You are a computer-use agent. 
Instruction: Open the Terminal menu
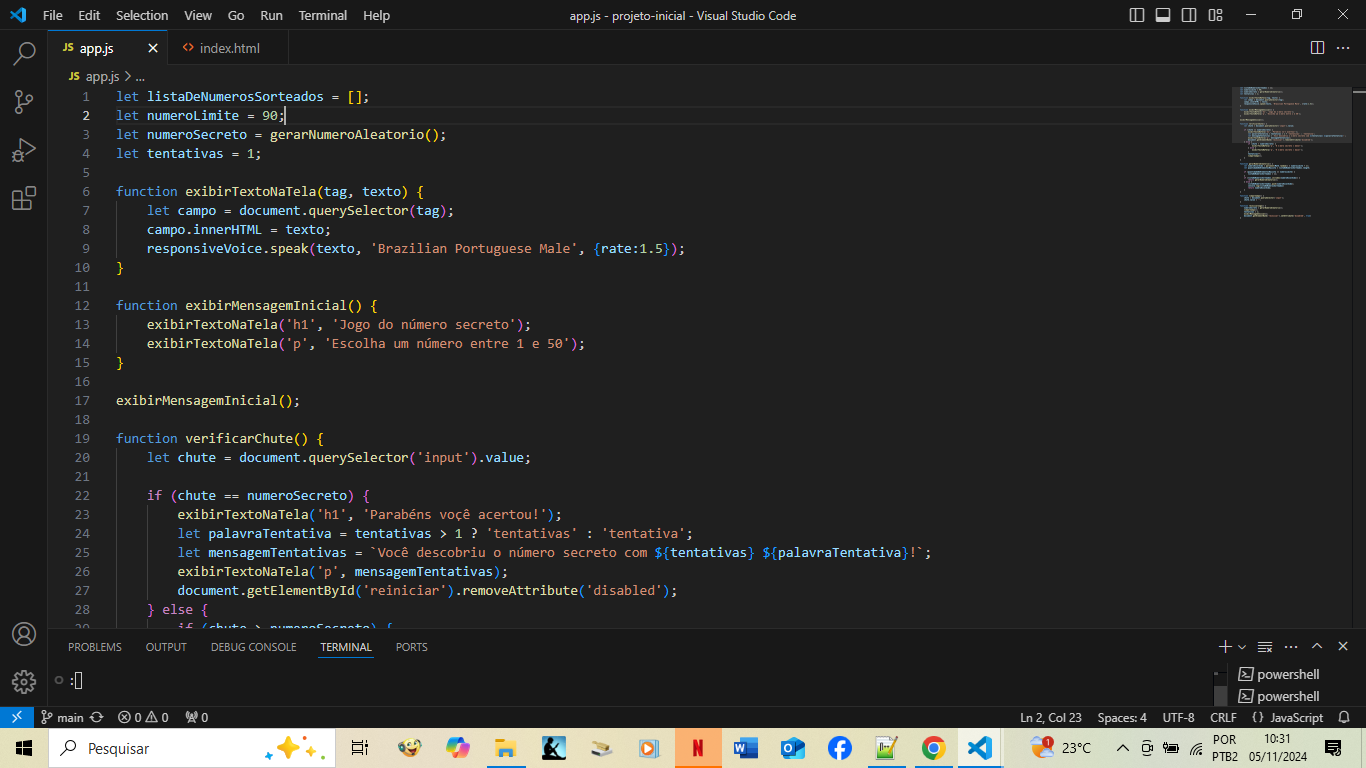[x=323, y=15]
